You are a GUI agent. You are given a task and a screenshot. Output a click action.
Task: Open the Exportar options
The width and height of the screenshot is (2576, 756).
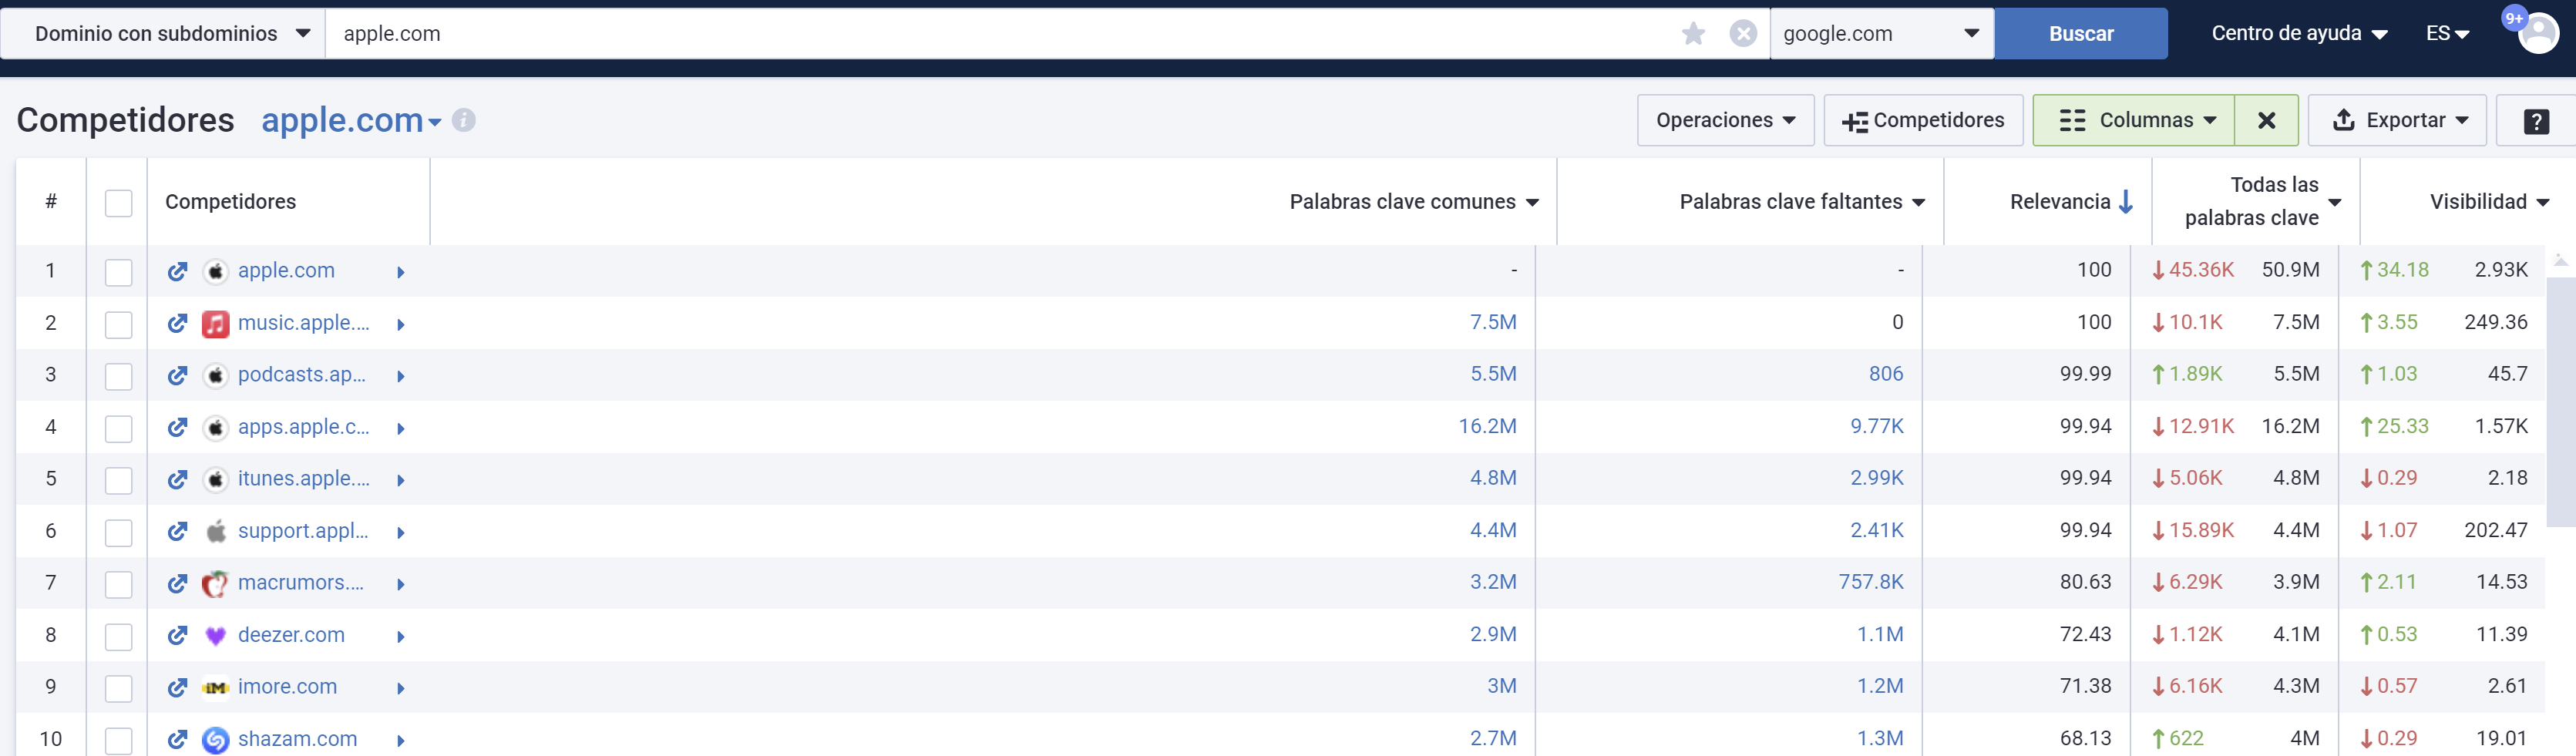click(x=2397, y=120)
